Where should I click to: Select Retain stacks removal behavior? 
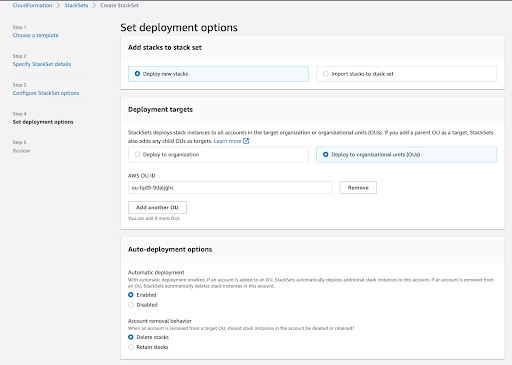coord(131,347)
